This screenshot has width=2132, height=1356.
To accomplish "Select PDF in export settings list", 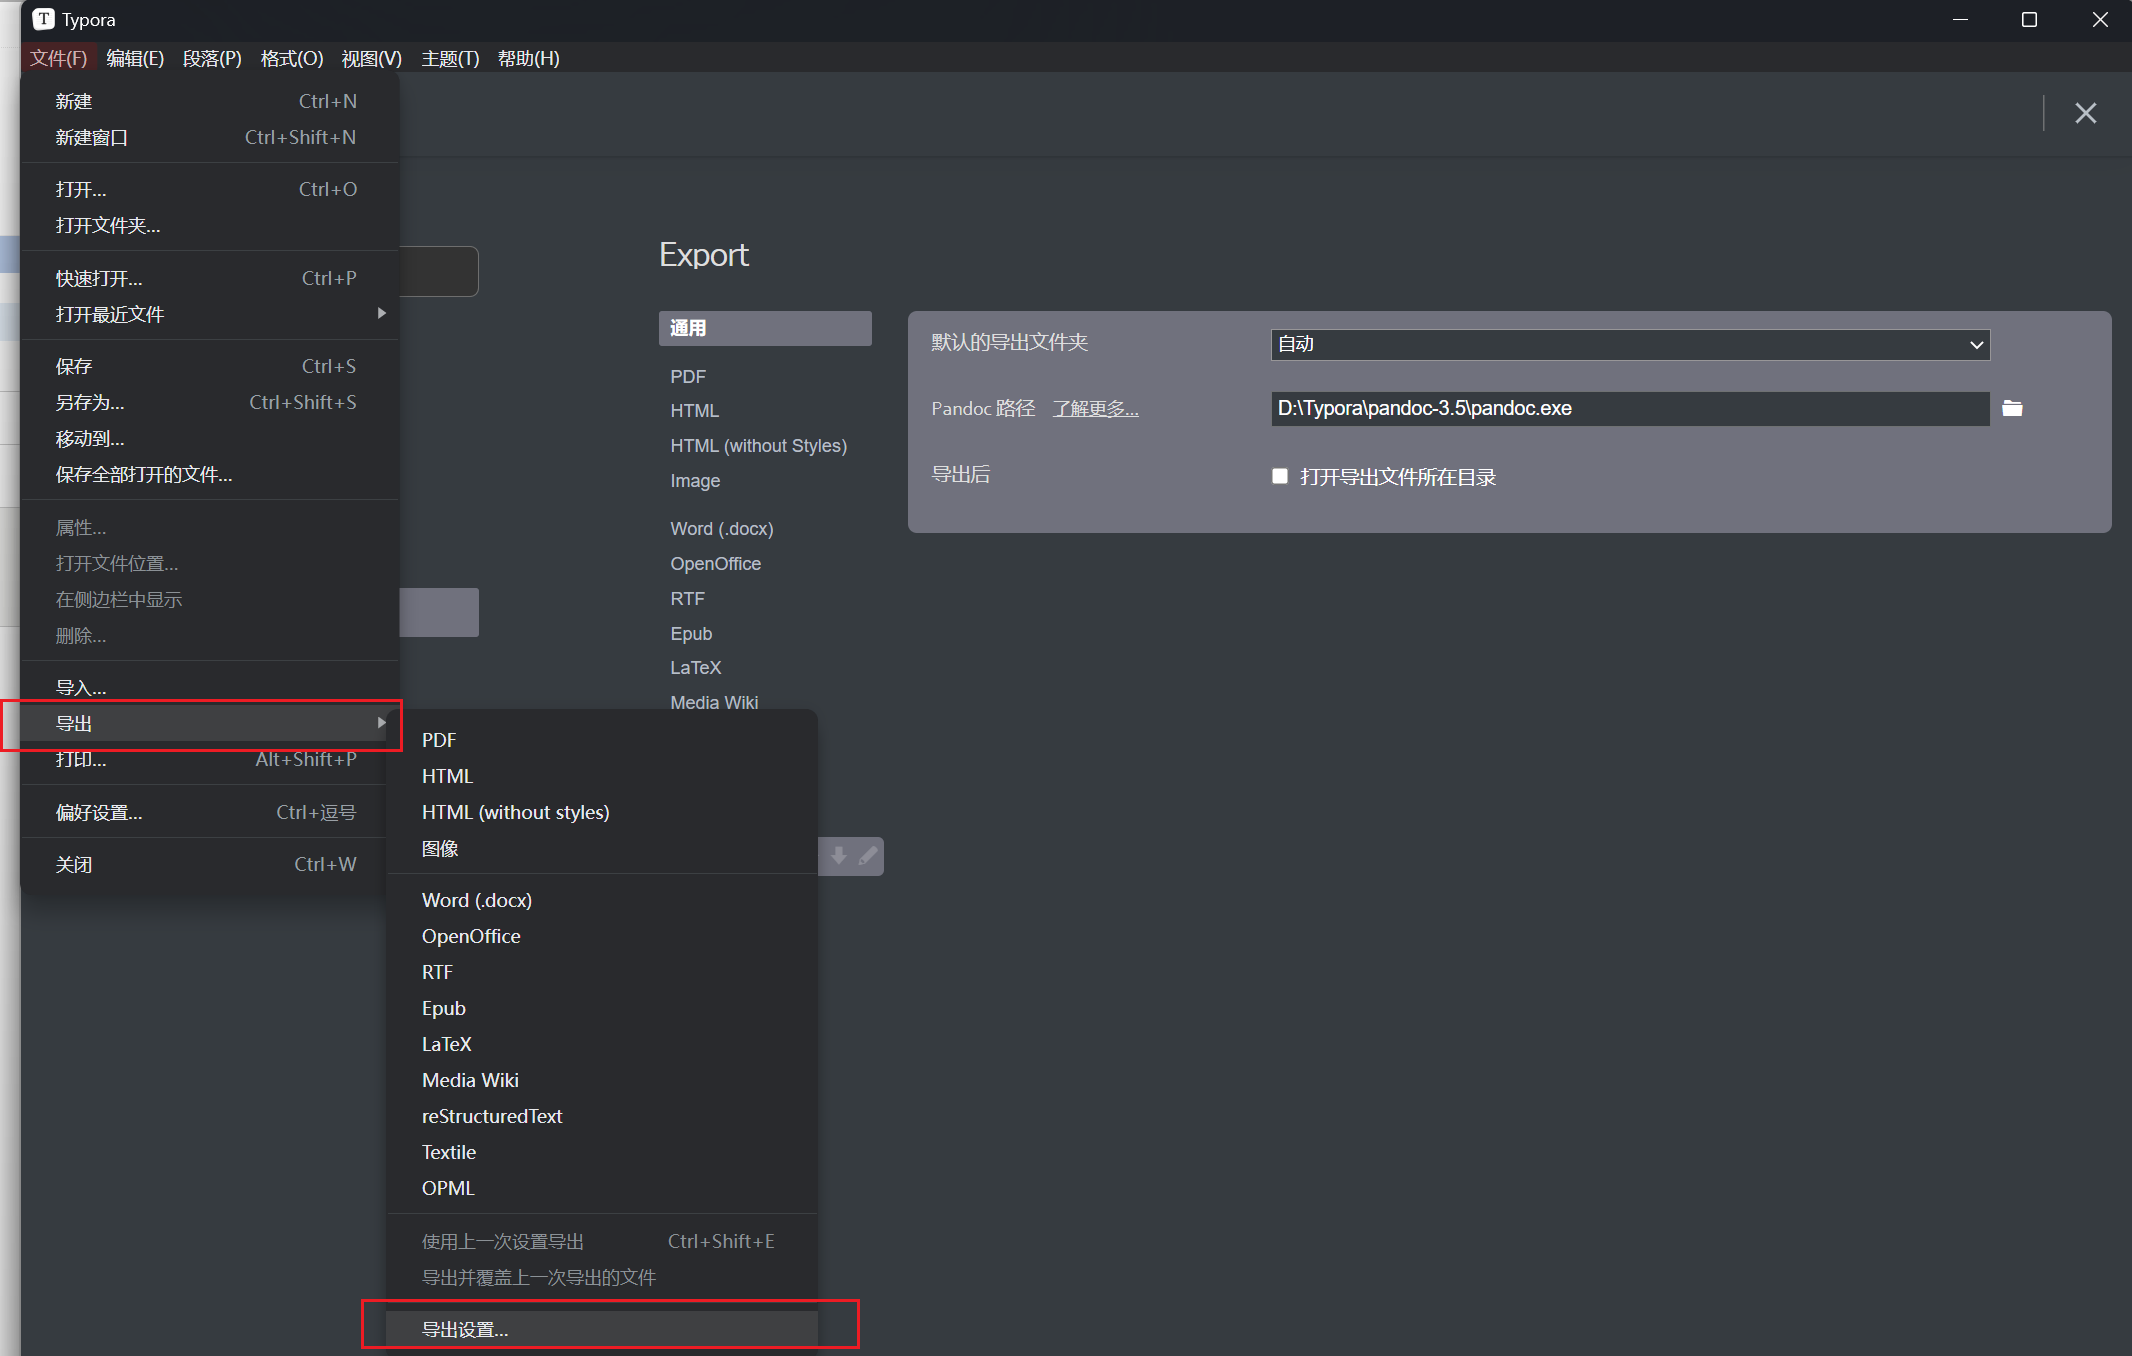I will (688, 376).
